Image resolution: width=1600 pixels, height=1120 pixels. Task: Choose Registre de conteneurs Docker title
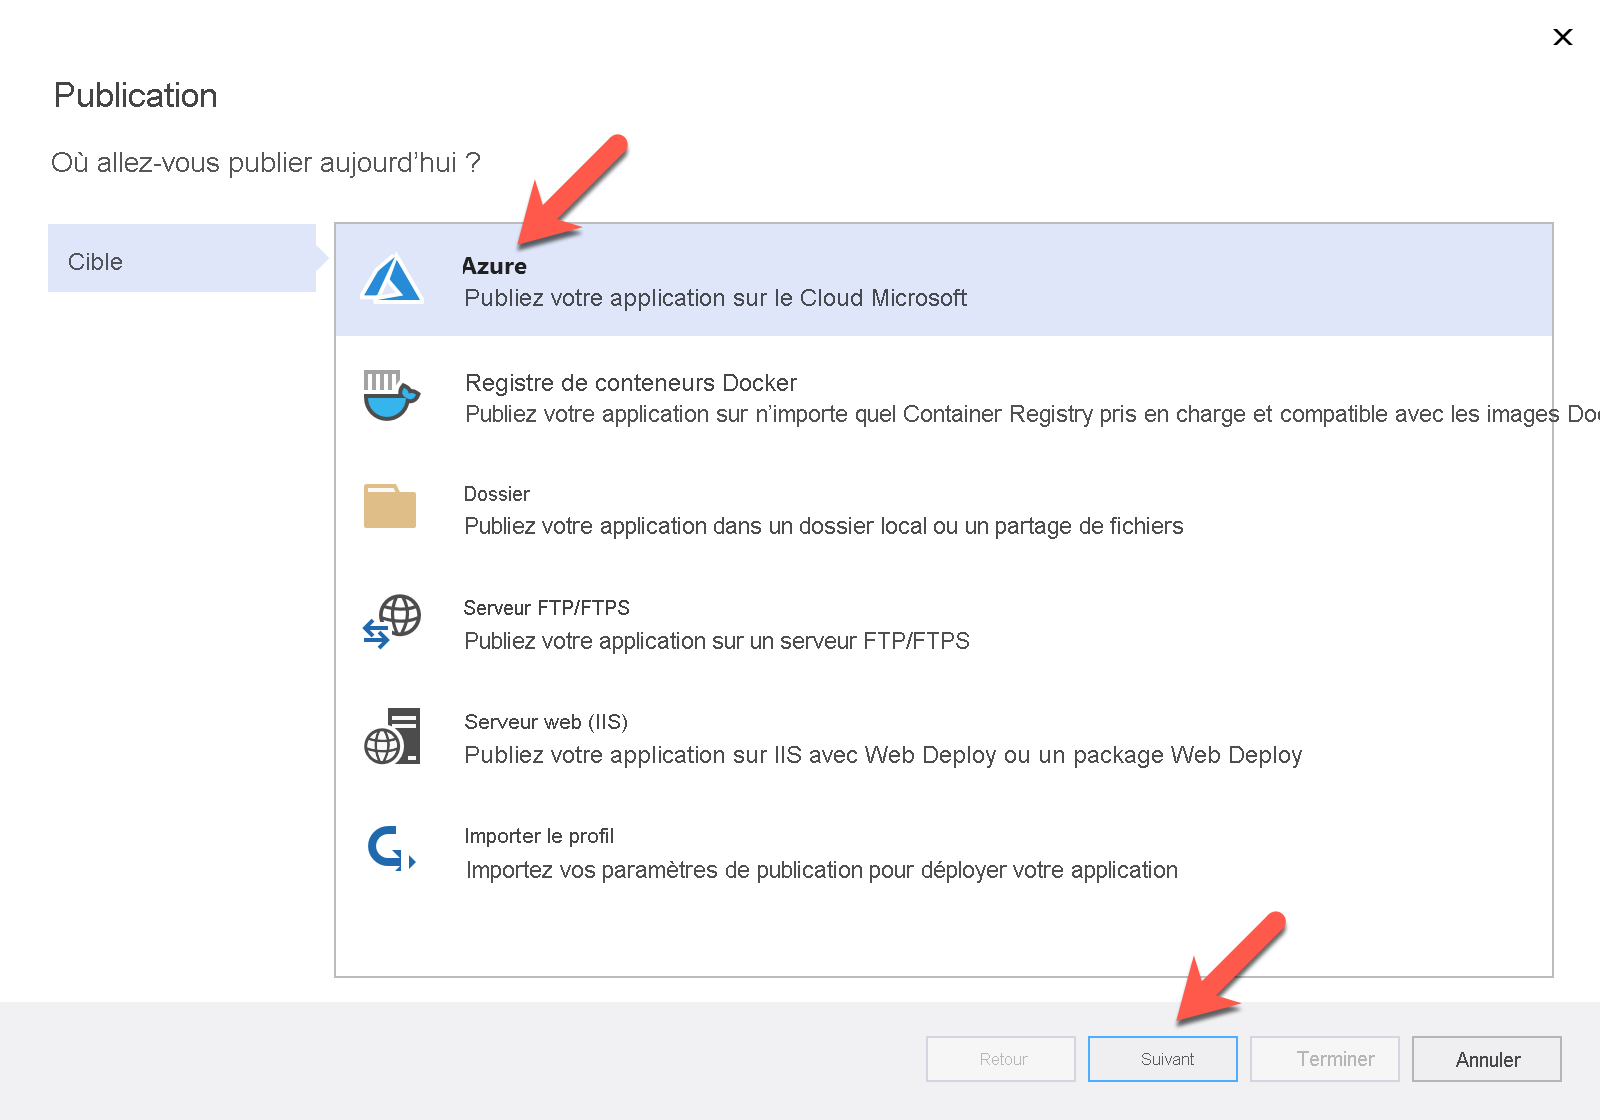click(631, 383)
